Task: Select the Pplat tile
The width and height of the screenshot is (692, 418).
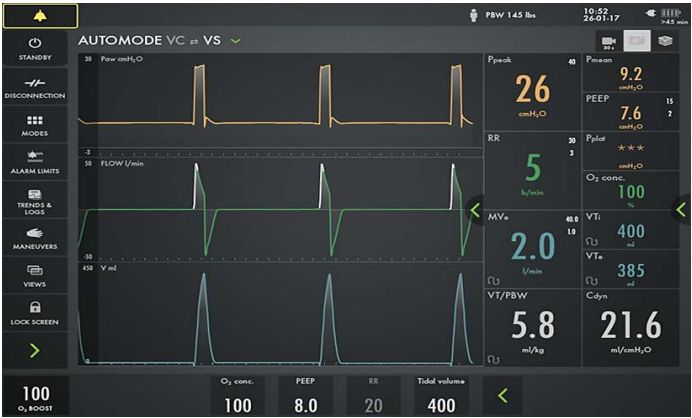Action: pos(631,151)
